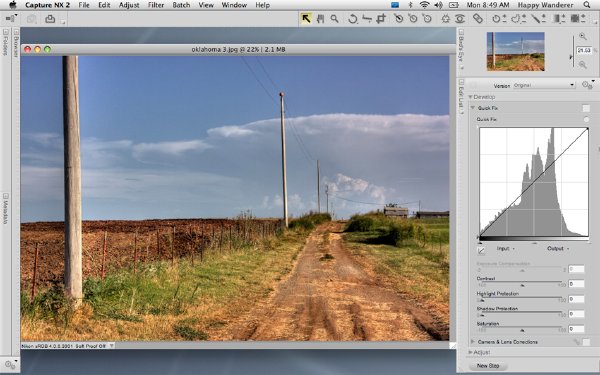Collapse the Develop section

[x=470, y=97]
